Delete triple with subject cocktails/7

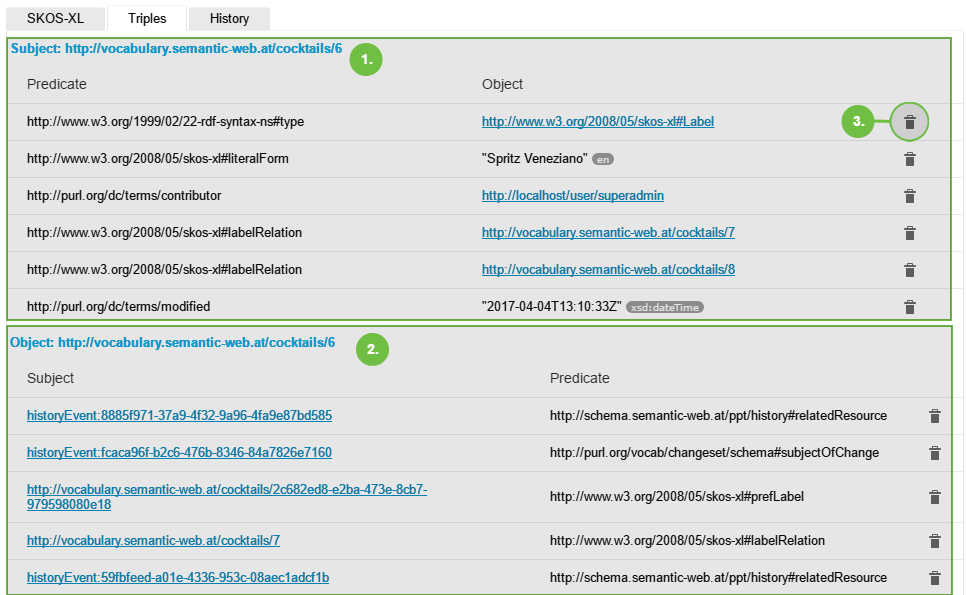pyautogui.click(x=934, y=541)
